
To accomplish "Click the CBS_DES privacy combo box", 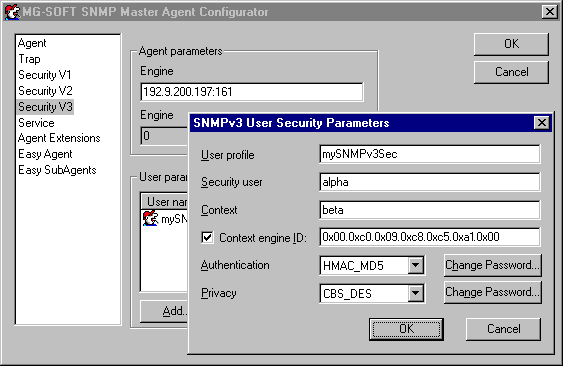I will (372, 293).
